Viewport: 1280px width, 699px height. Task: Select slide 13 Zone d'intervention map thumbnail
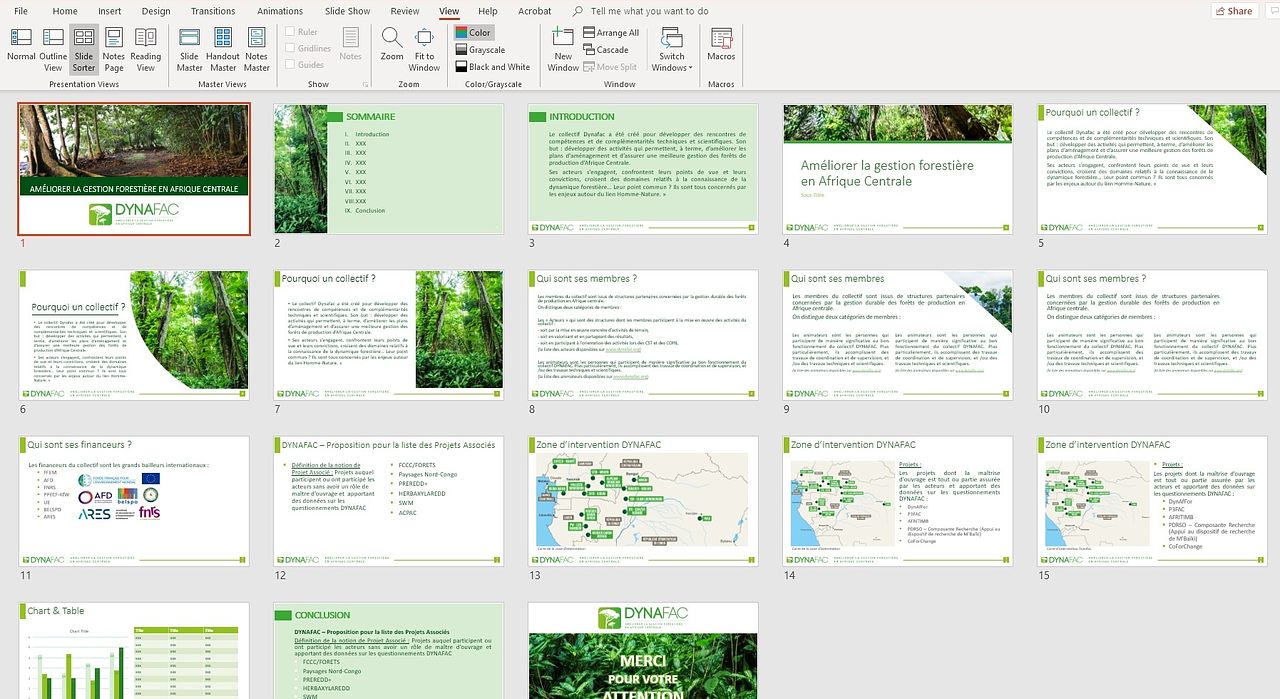[643, 501]
